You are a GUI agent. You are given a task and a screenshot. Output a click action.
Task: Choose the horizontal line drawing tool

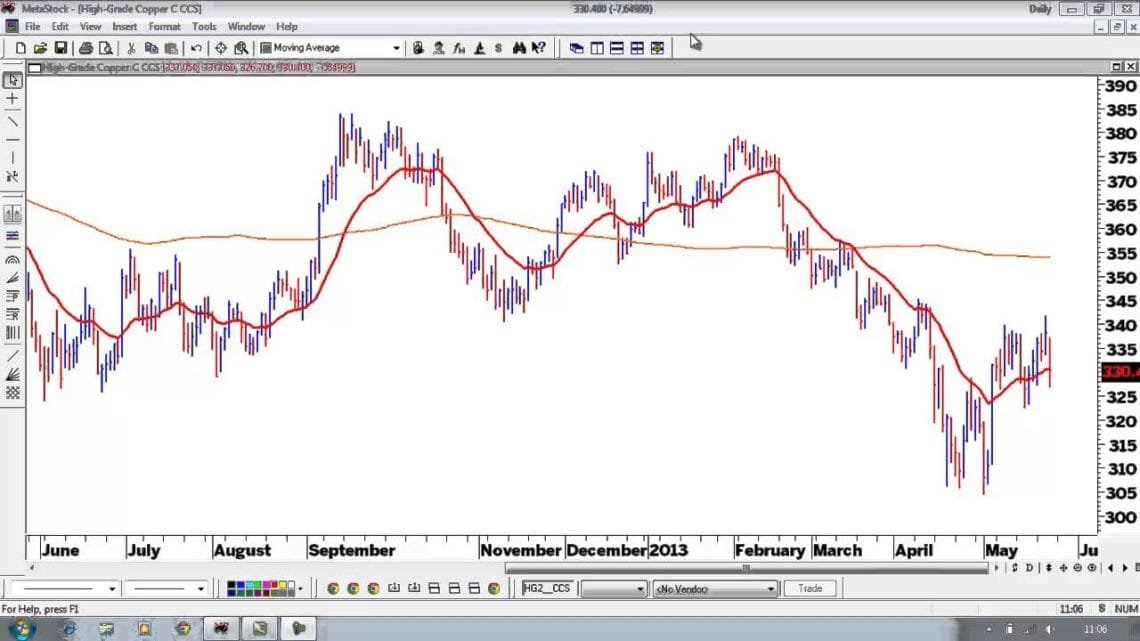coord(12,139)
